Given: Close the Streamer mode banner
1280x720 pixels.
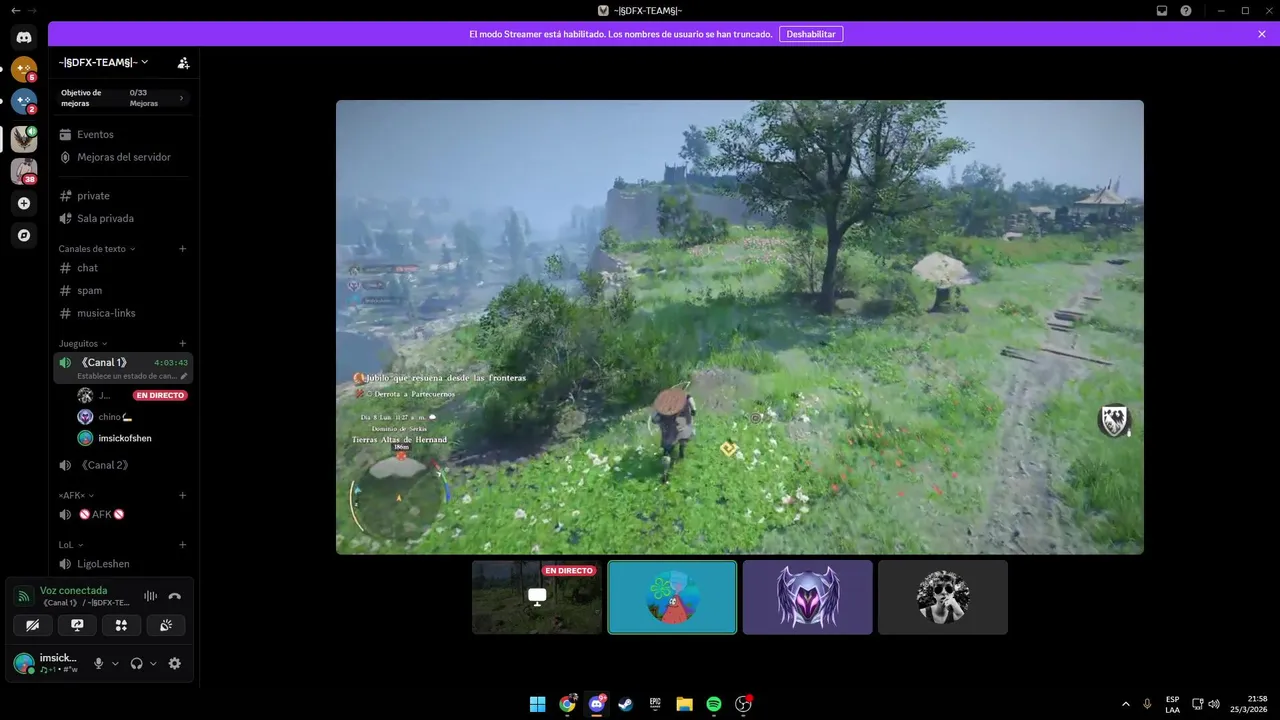Looking at the screenshot, I should pos(1262,34).
